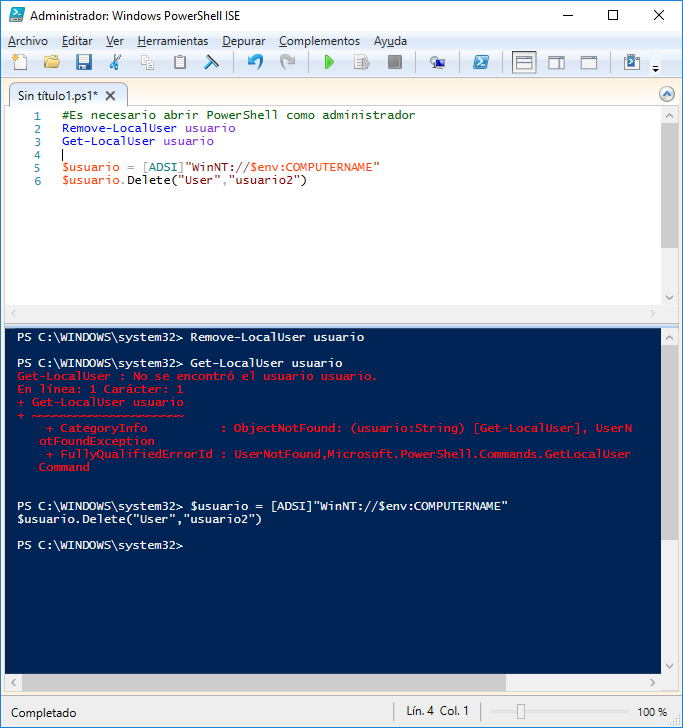Click console pane vertical scrollbar thumb
Image resolution: width=683 pixels, height=728 pixels.
pos(669,442)
